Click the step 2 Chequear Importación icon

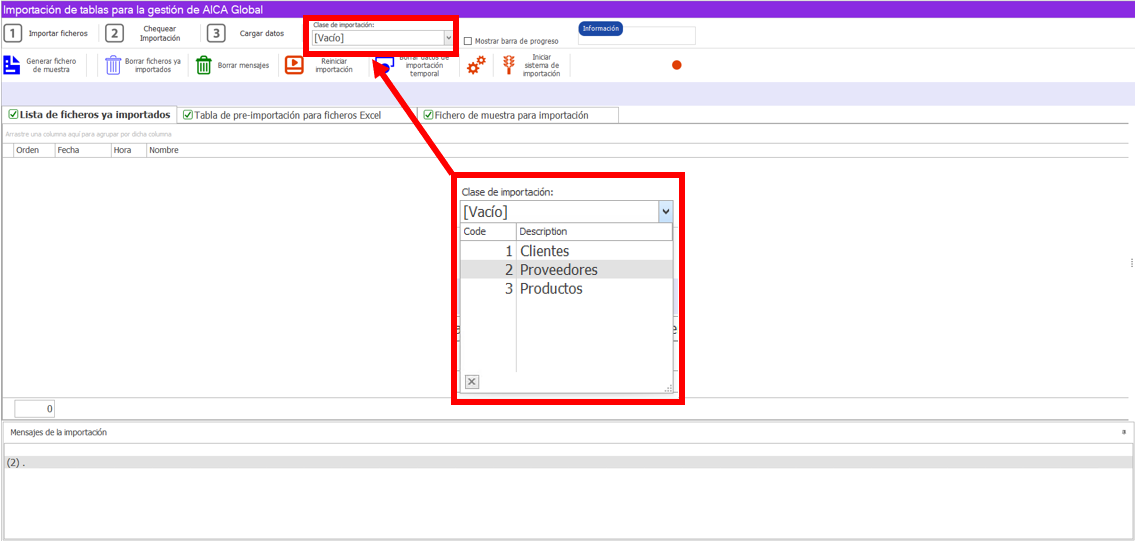tap(115, 33)
